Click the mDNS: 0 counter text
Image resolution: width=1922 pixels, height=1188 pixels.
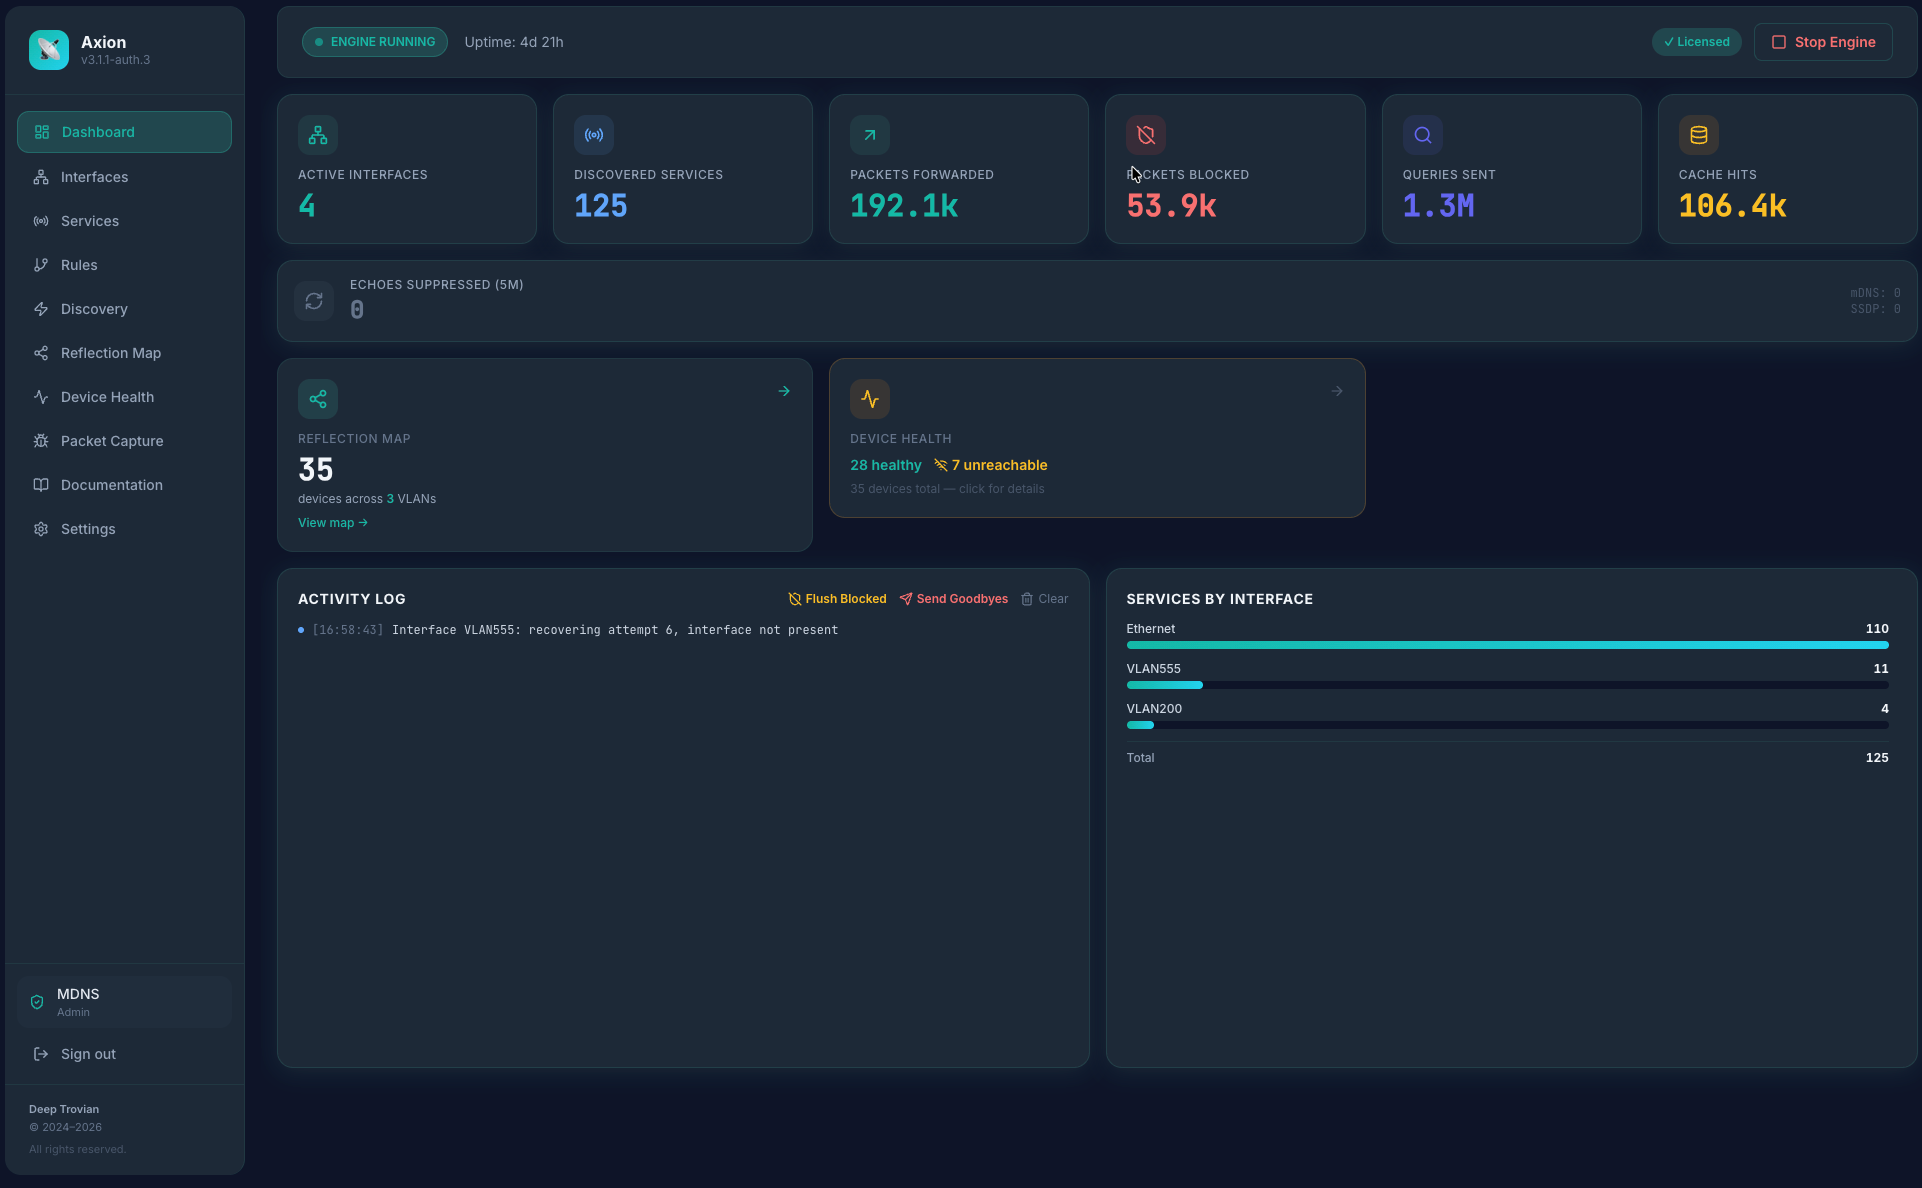coord(1875,293)
